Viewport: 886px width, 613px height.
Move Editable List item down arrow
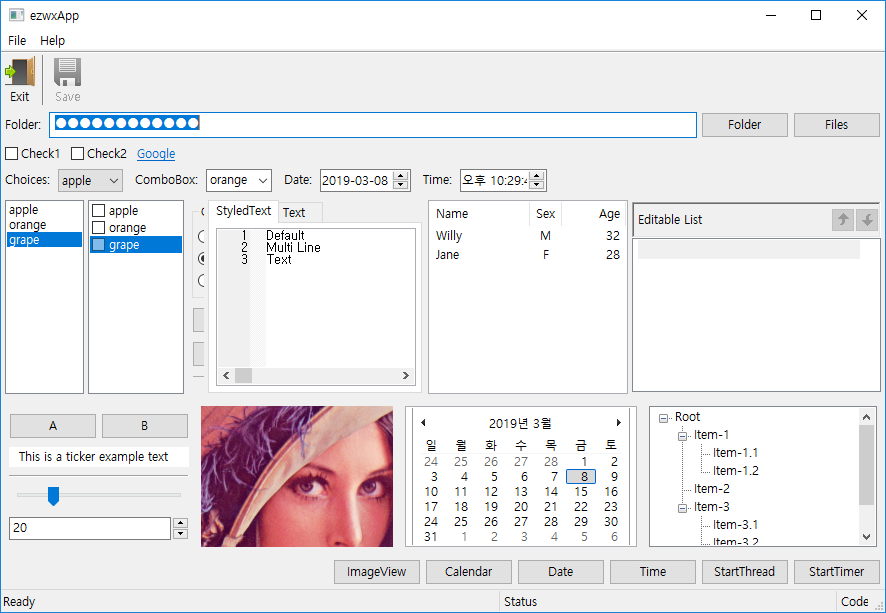point(867,219)
